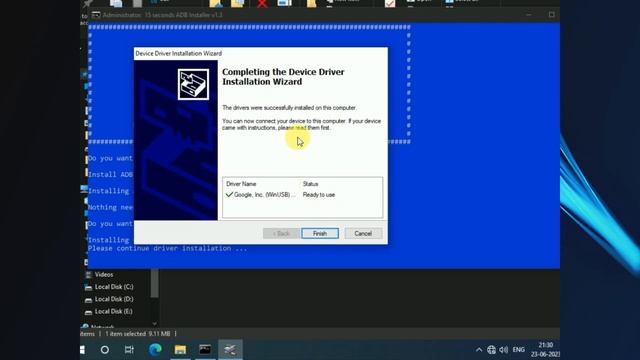640x360 pixels.
Task: Open Local Disk (C:) in the sidebar
Action: coord(114,287)
